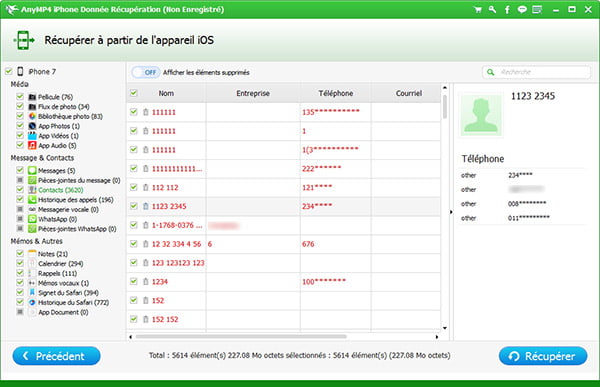This screenshot has width=600, height=387.
Task: Click the horizontal scroll right arrow
Action: point(437,337)
